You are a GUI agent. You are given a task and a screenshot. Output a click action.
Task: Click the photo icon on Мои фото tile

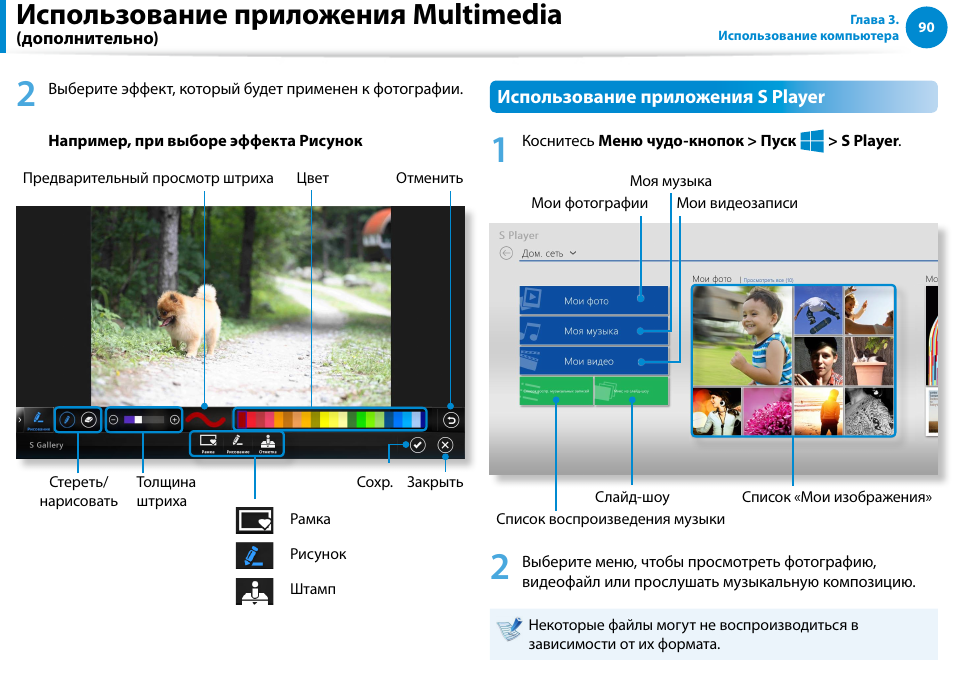click(531, 297)
